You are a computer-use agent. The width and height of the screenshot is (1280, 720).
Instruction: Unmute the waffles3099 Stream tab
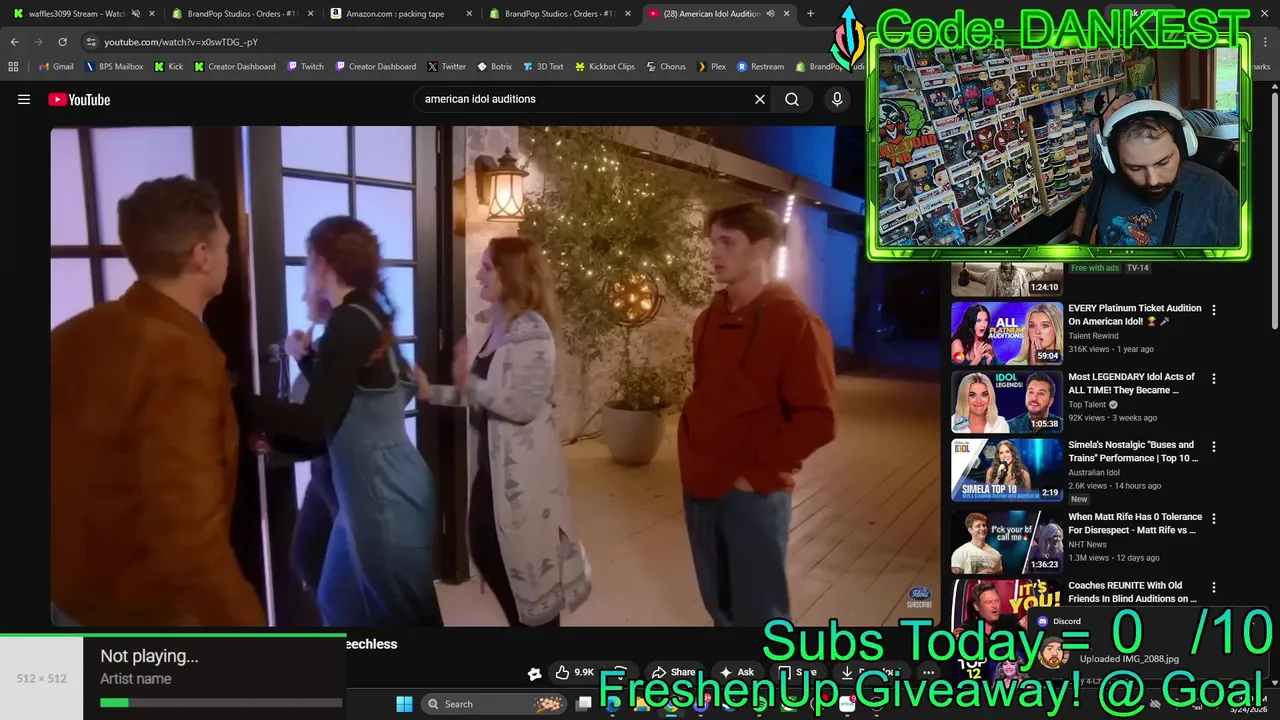coord(135,14)
